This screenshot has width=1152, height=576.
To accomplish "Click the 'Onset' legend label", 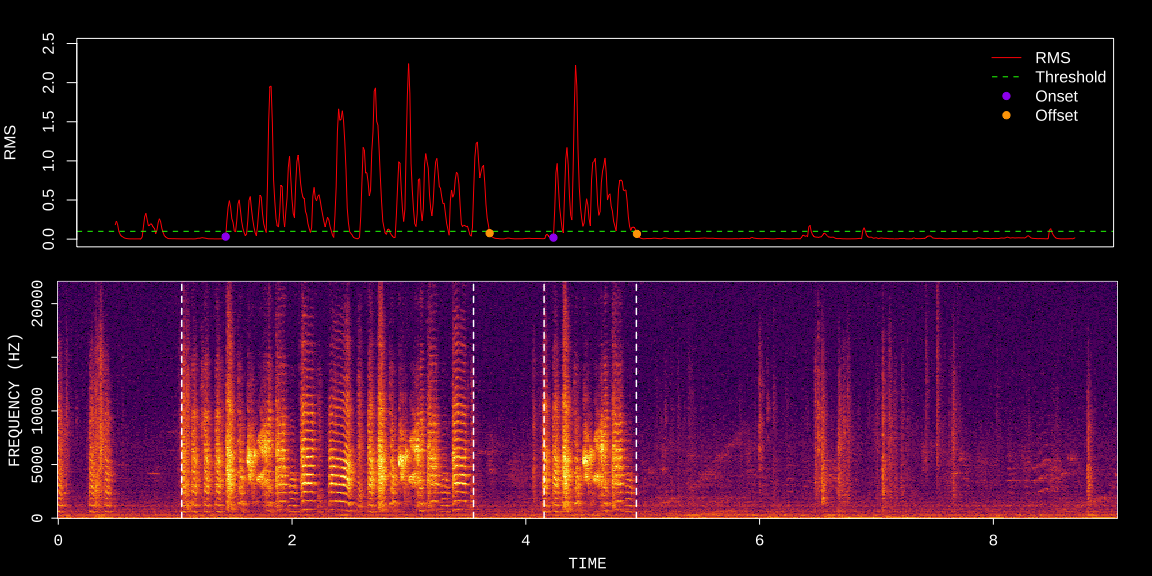I will (x=1056, y=96).
